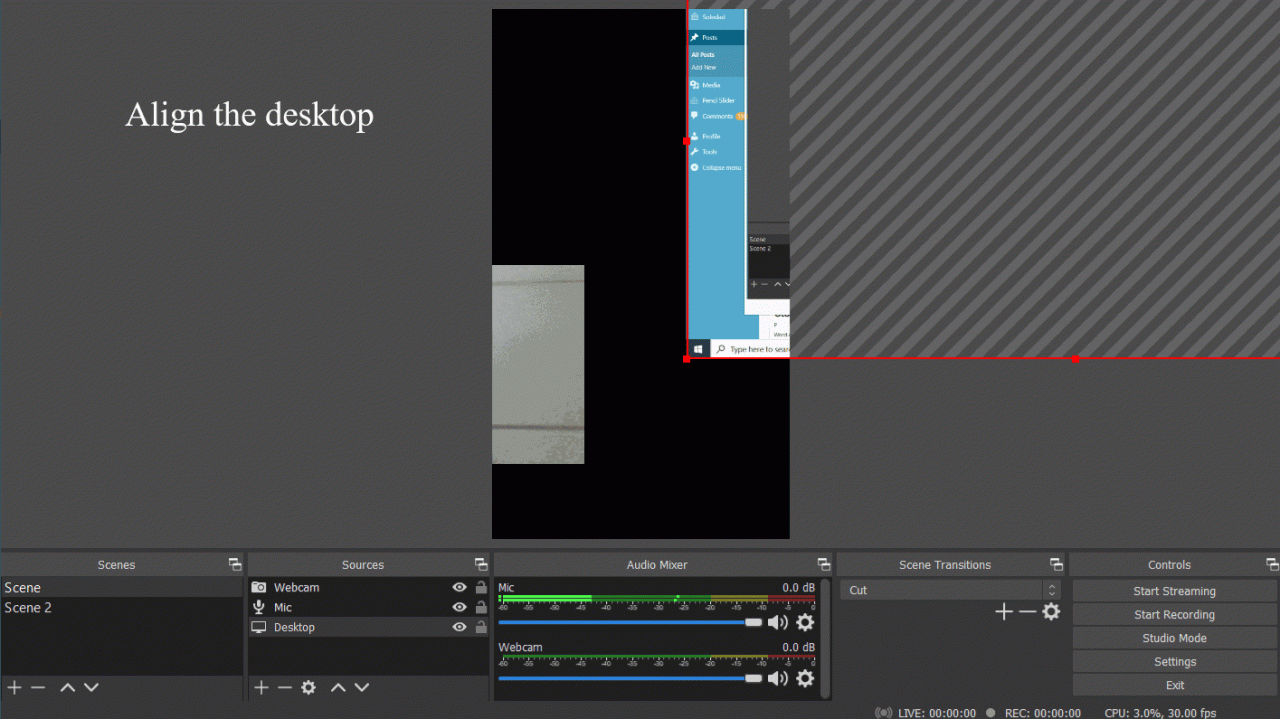Screen dimensions: 1280x719
Task: Move the selected source up
Action: pyautogui.click(x=338, y=687)
